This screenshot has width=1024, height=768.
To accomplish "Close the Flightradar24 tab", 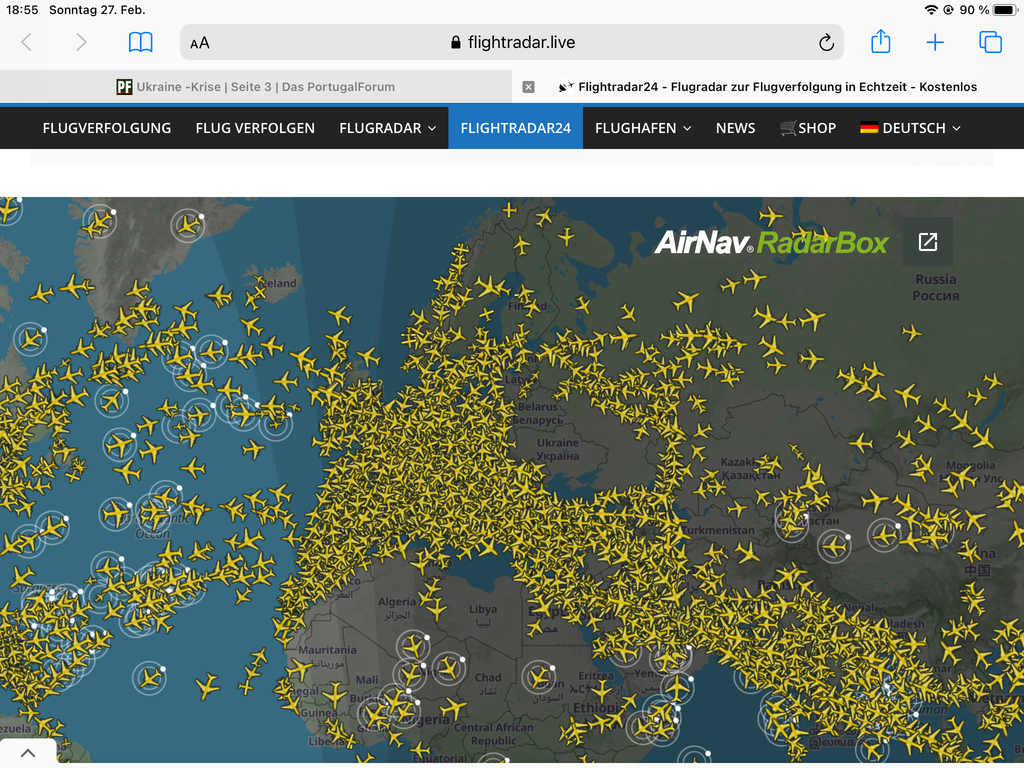I will pos(529,87).
